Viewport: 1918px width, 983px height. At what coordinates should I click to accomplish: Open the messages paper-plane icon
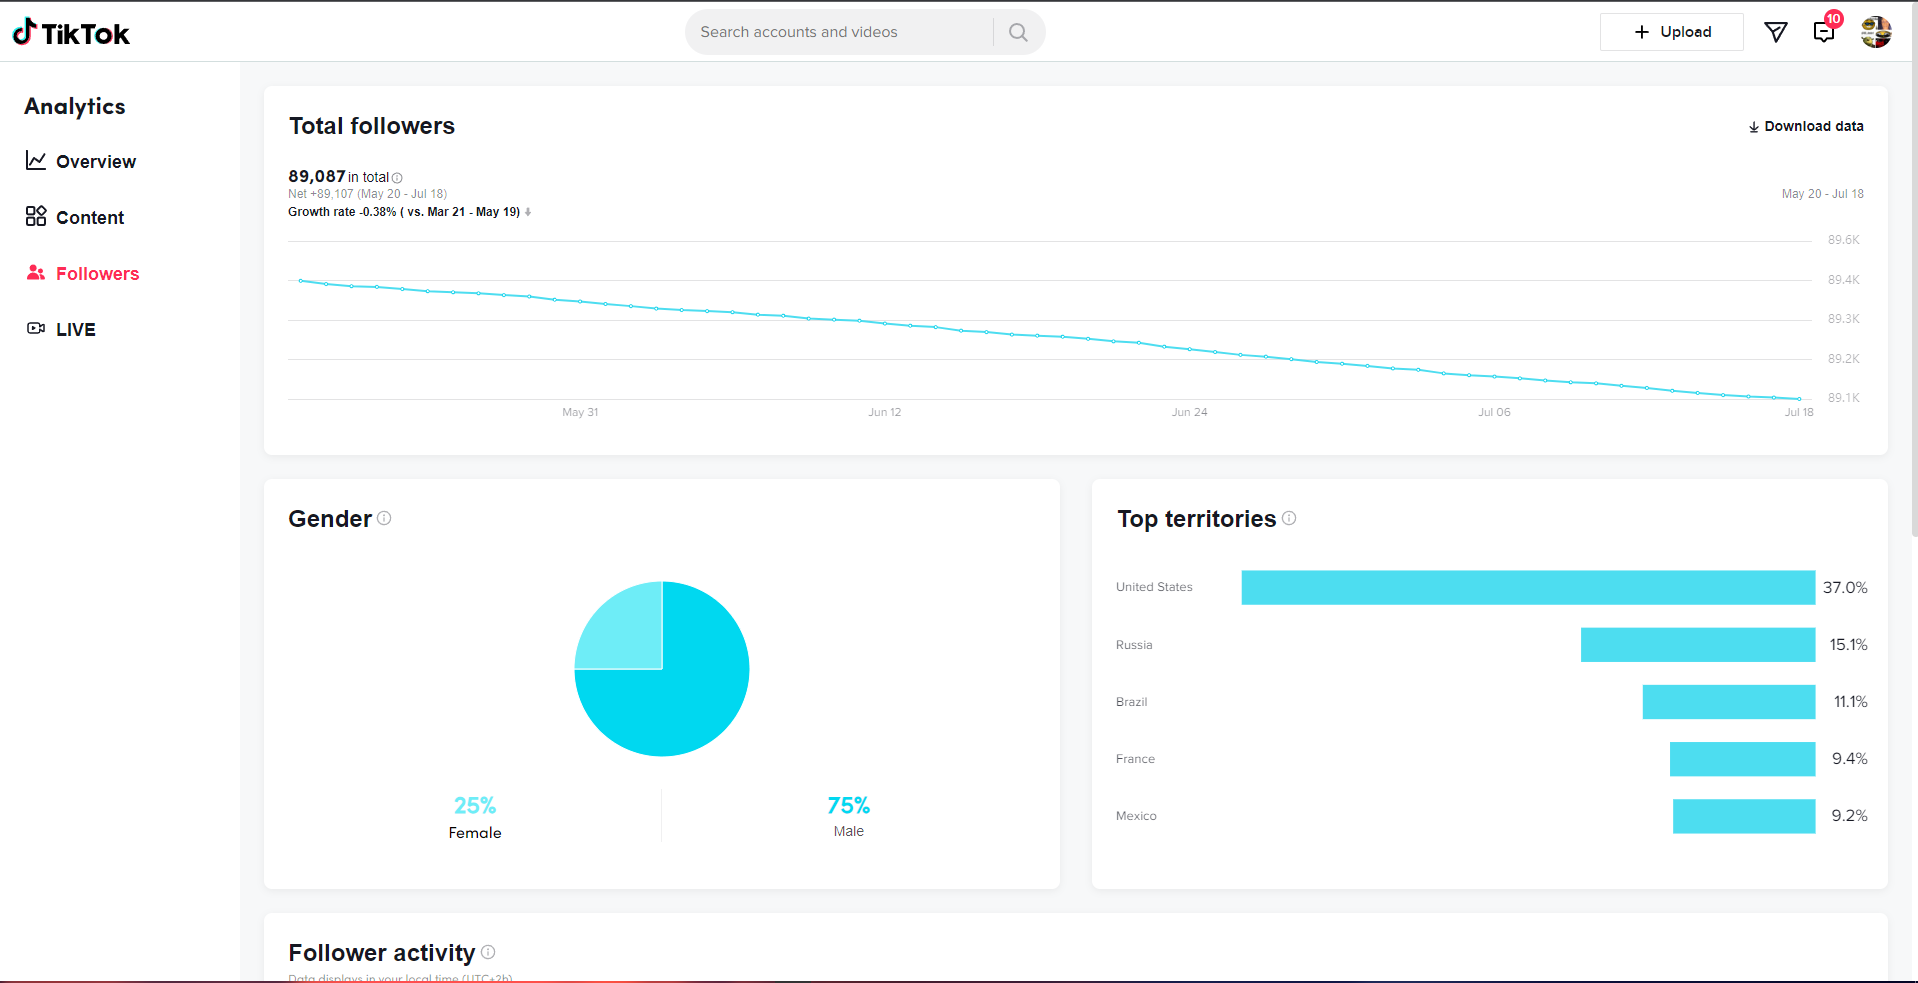click(x=1776, y=32)
